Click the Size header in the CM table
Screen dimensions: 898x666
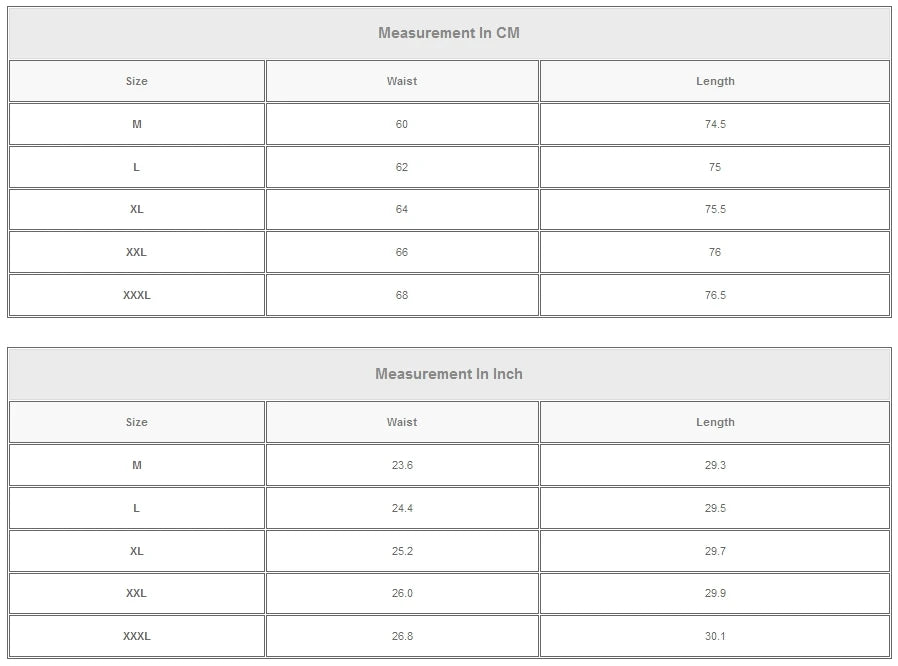tap(137, 81)
